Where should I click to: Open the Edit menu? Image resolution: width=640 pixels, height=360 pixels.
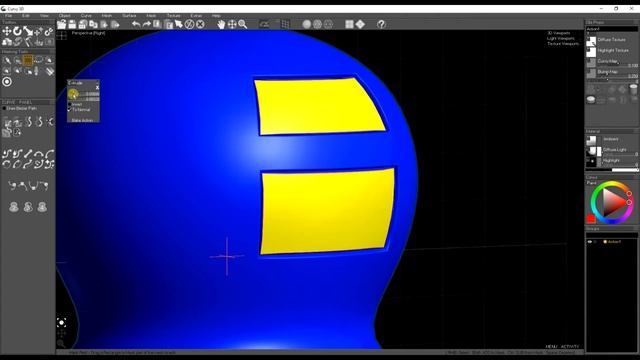26,16
